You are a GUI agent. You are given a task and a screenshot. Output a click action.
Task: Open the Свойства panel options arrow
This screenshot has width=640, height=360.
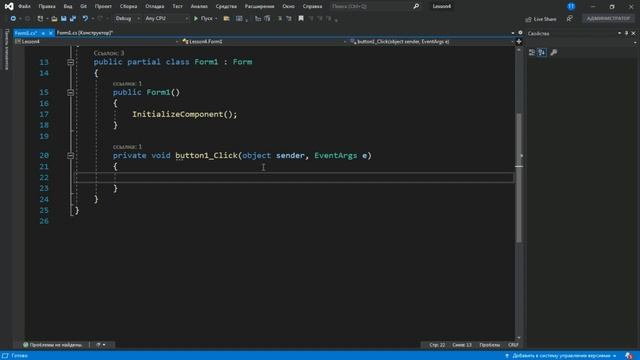pyautogui.click(x=620, y=33)
